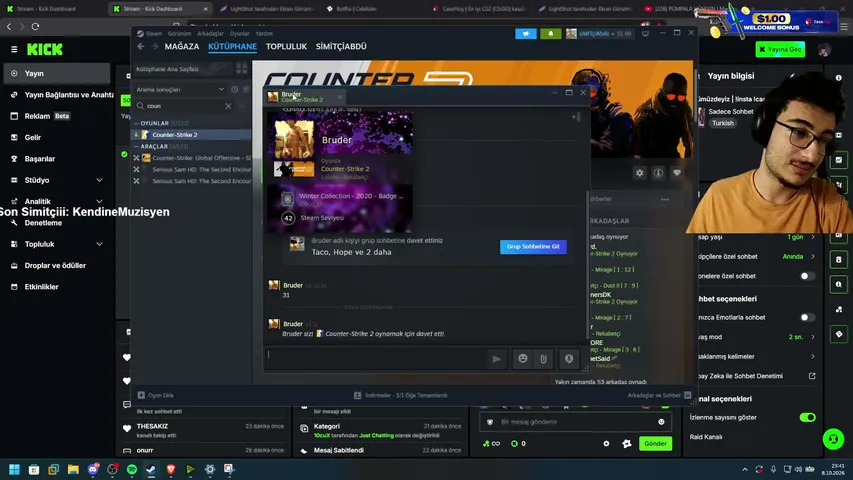Open Counter-Strike 2 settings gear icon
The width and height of the screenshot is (853, 480).
click(640, 173)
